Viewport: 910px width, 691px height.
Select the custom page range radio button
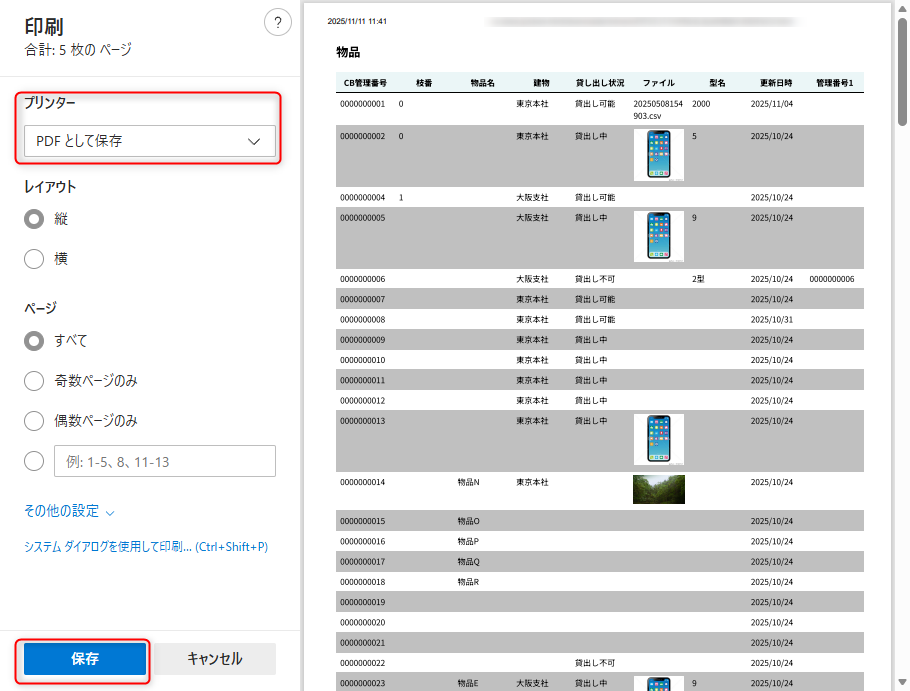(x=34, y=461)
